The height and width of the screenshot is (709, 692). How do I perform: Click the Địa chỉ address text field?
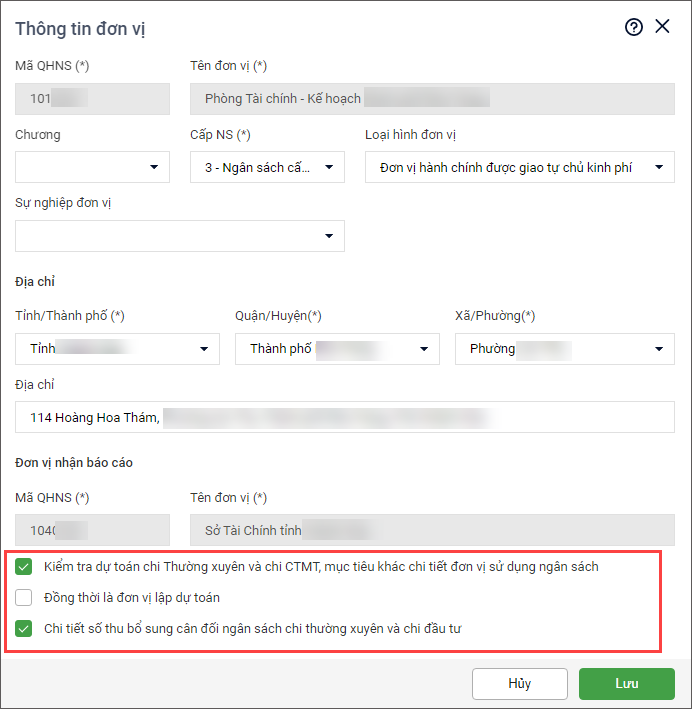pyautogui.click(x=345, y=417)
